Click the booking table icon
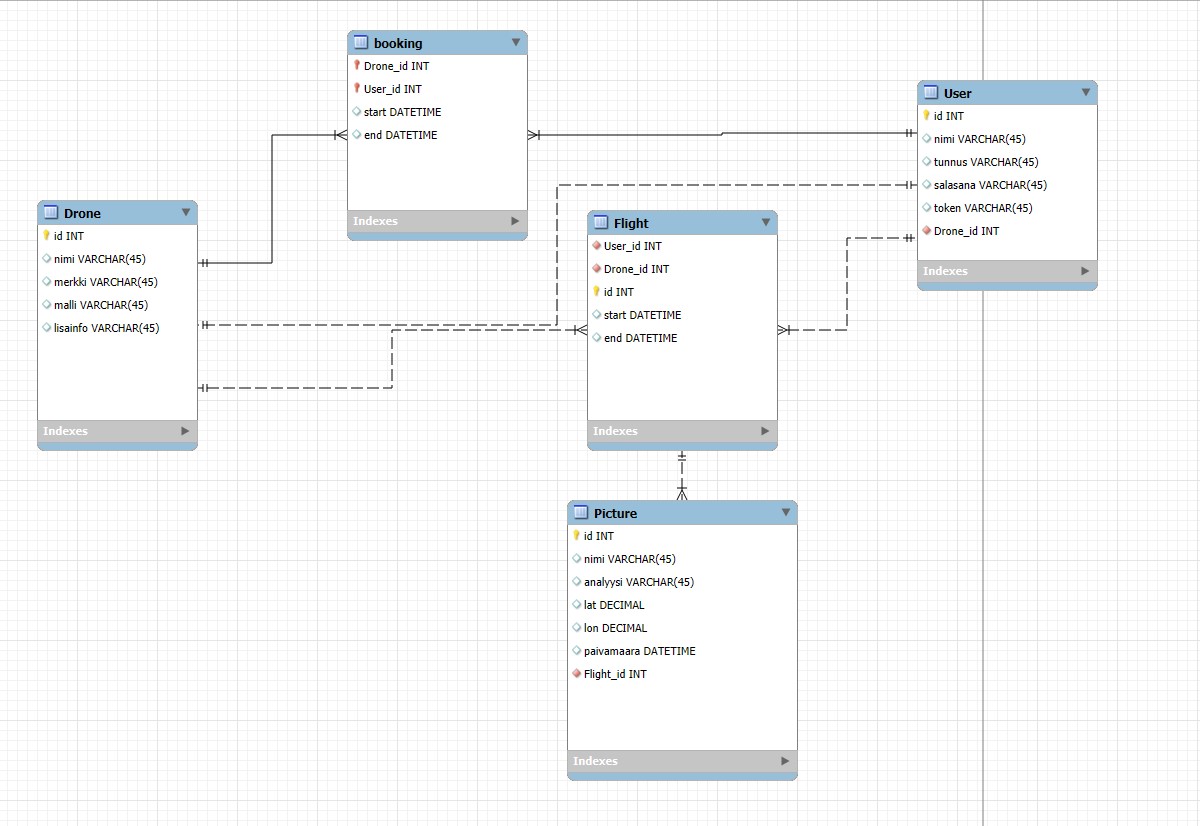The height and width of the screenshot is (826, 1200). point(361,43)
